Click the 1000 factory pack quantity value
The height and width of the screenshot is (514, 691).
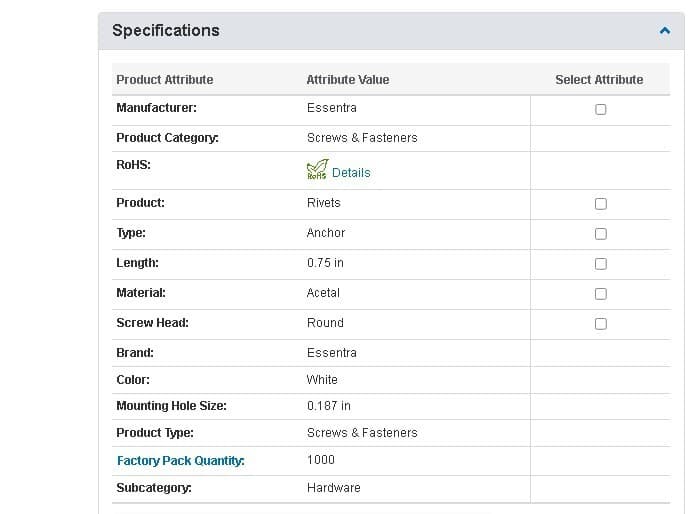pyautogui.click(x=321, y=460)
